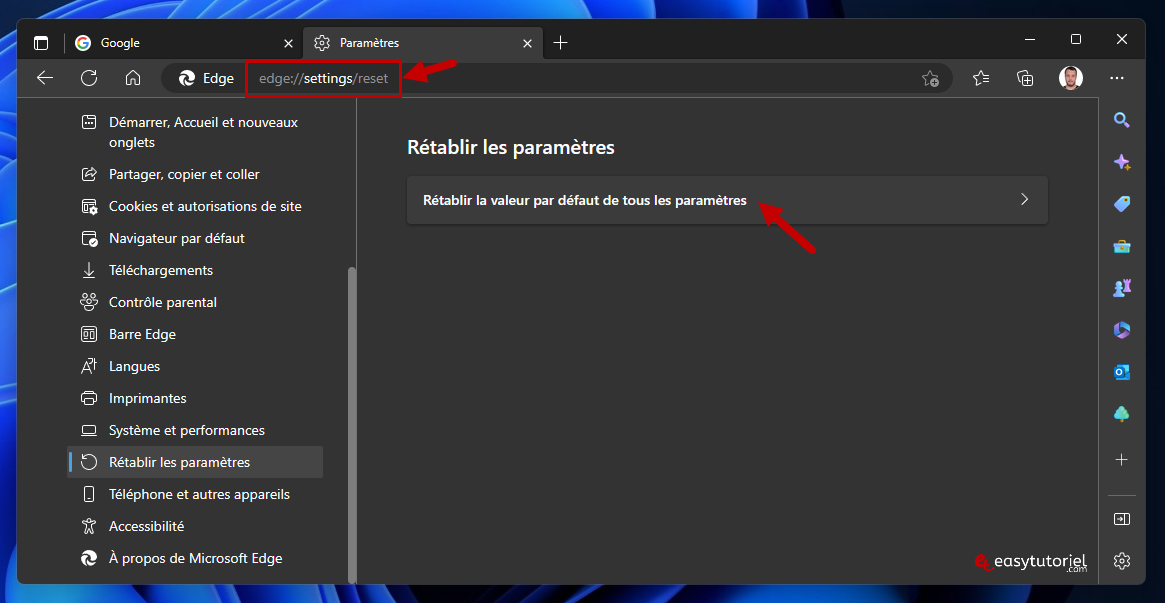Open the Favorites list icon
Screen dimensions: 1165x603
981,78
